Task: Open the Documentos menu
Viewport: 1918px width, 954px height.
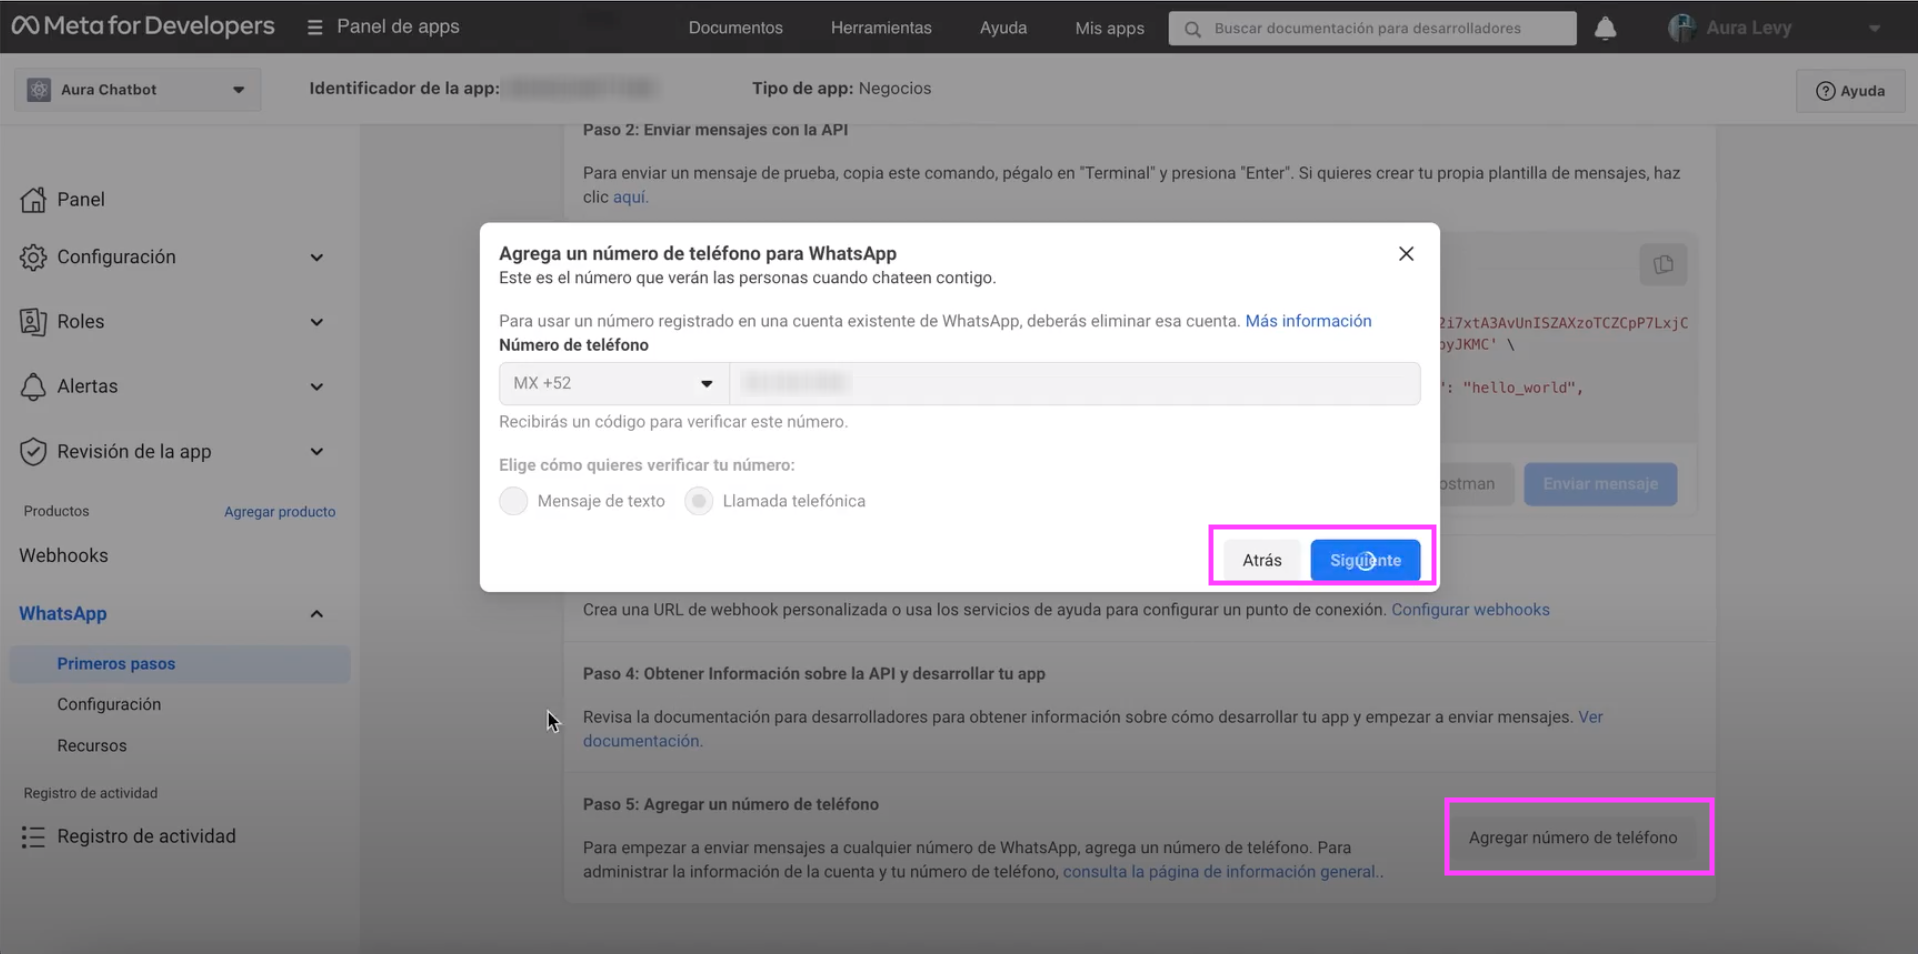Action: tap(735, 28)
